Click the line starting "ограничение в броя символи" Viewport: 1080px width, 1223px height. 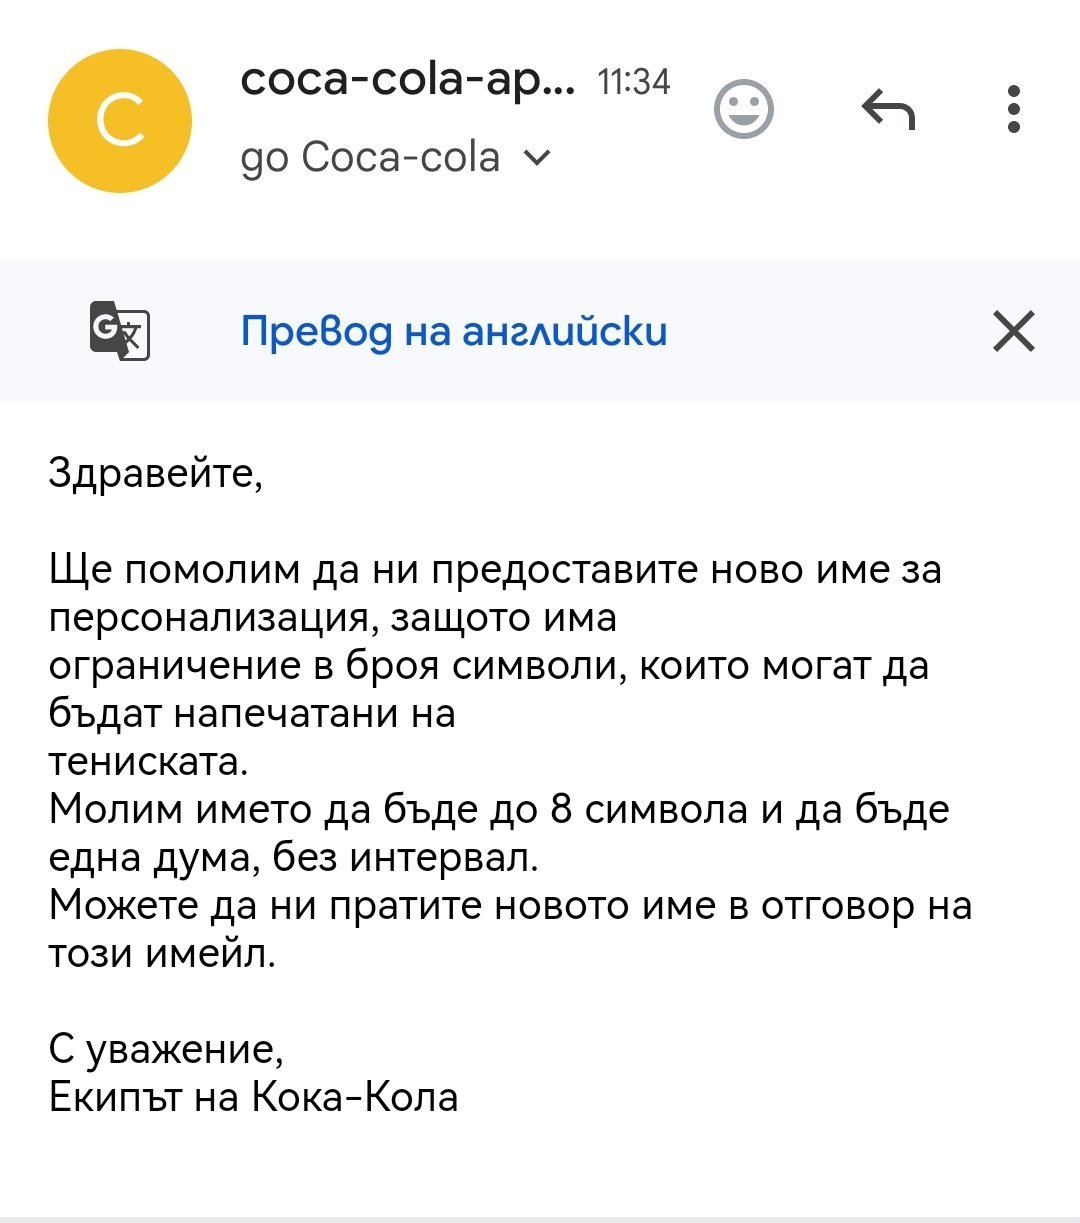click(489, 666)
